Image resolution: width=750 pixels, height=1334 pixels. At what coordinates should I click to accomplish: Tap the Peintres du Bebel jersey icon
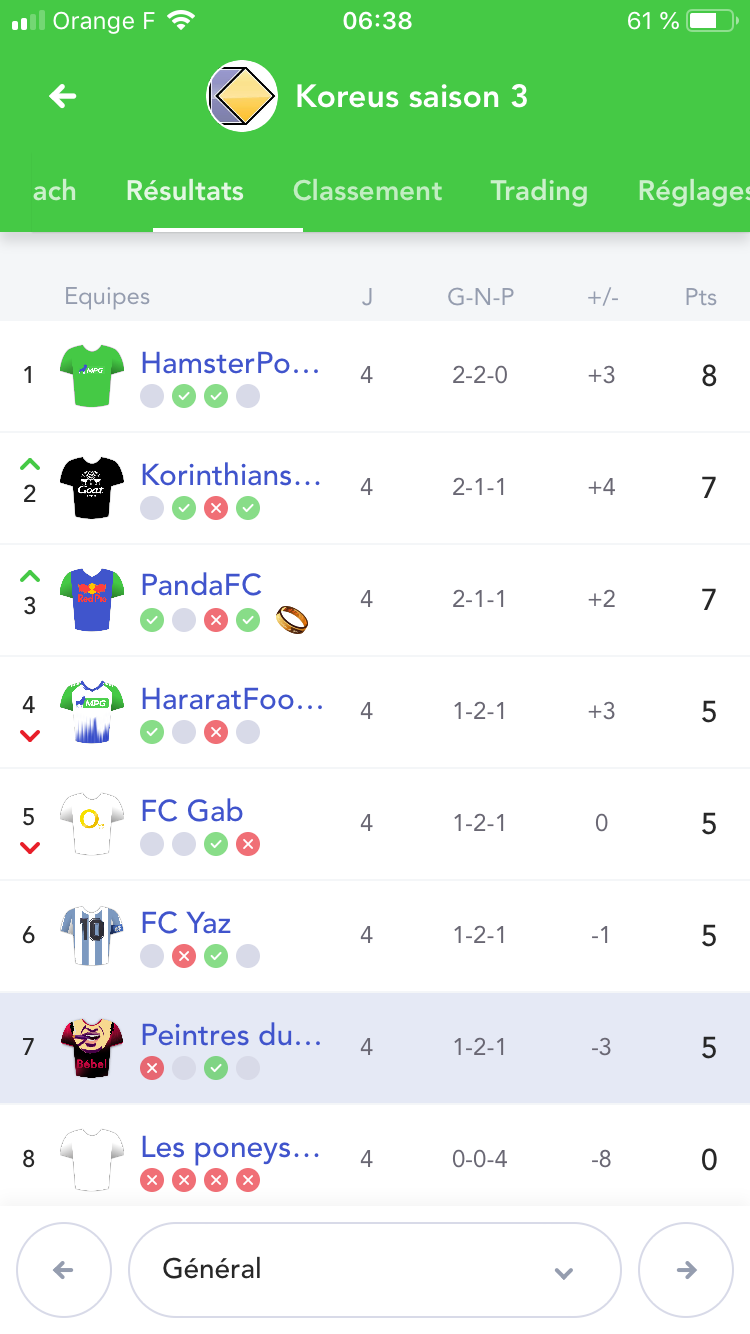pos(92,1048)
